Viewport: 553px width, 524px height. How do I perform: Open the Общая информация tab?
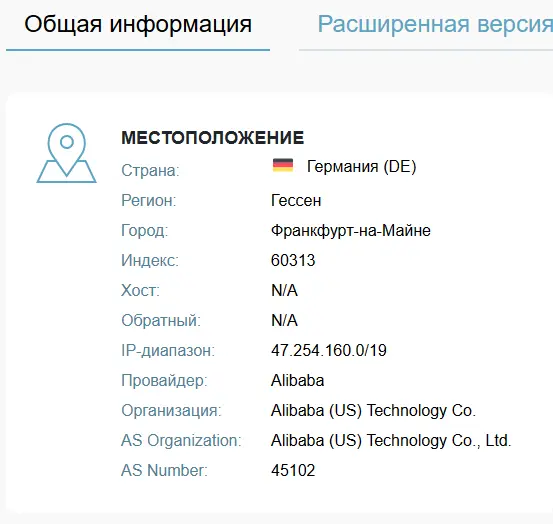138,25
